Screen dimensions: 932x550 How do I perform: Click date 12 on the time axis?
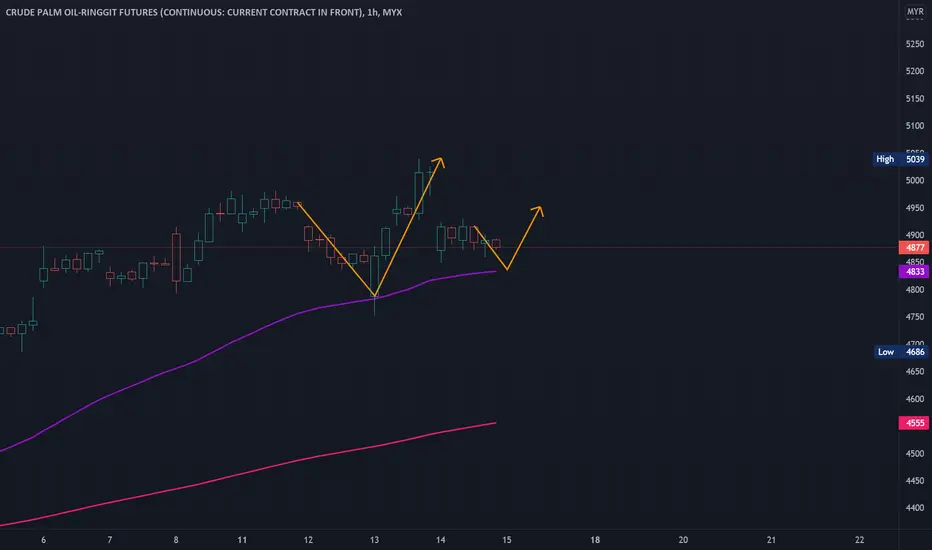click(x=308, y=540)
